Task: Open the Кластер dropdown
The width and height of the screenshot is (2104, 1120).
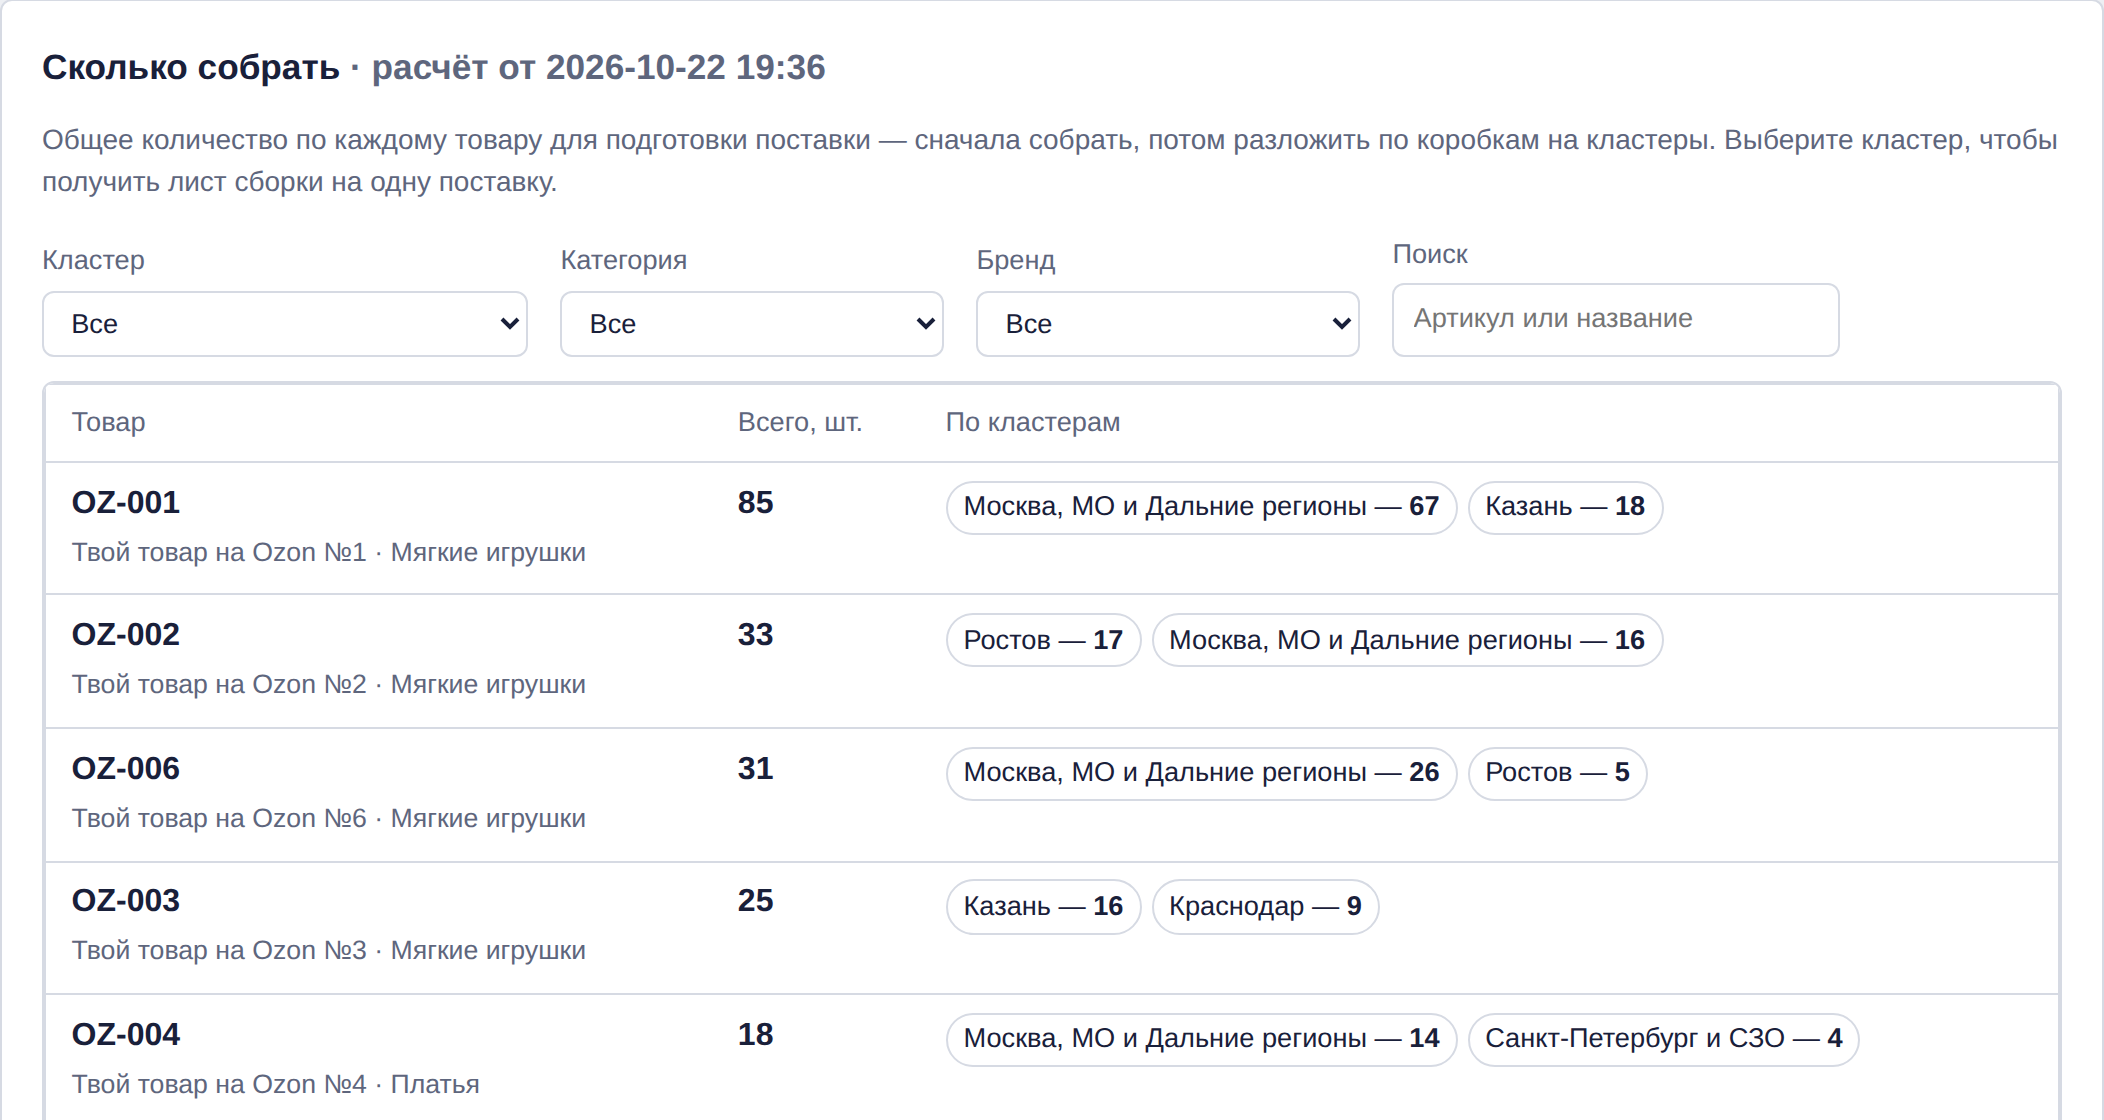Action: [x=285, y=324]
